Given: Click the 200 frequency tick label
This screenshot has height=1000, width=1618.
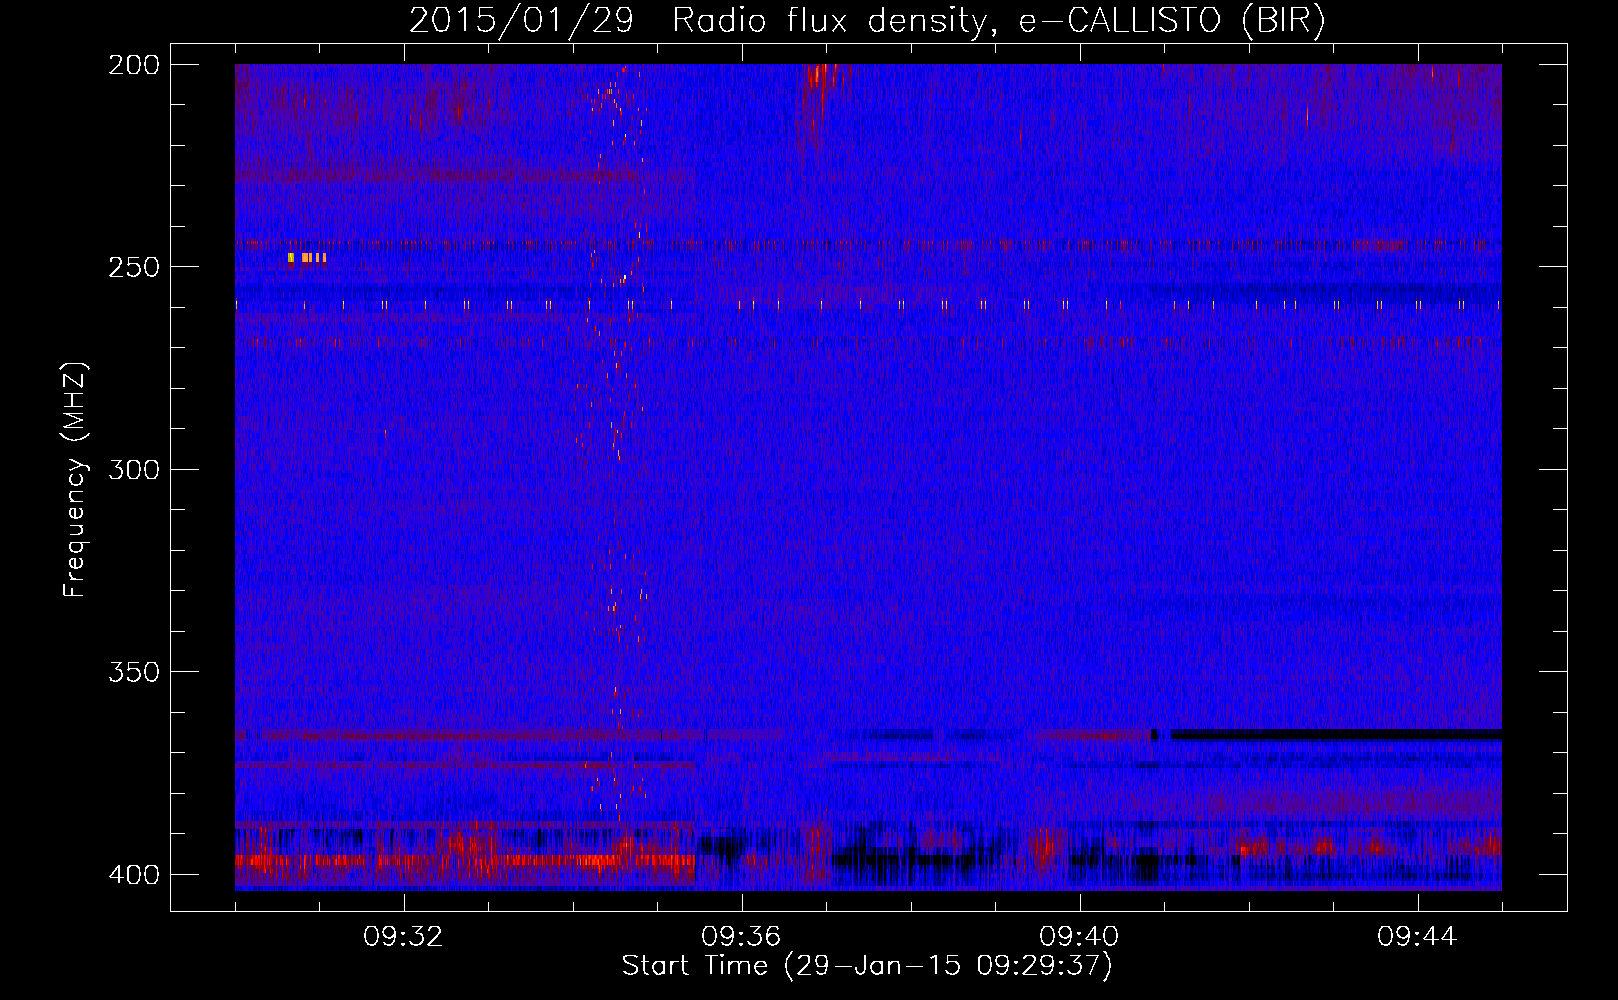Looking at the screenshot, I should coord(133,64).
